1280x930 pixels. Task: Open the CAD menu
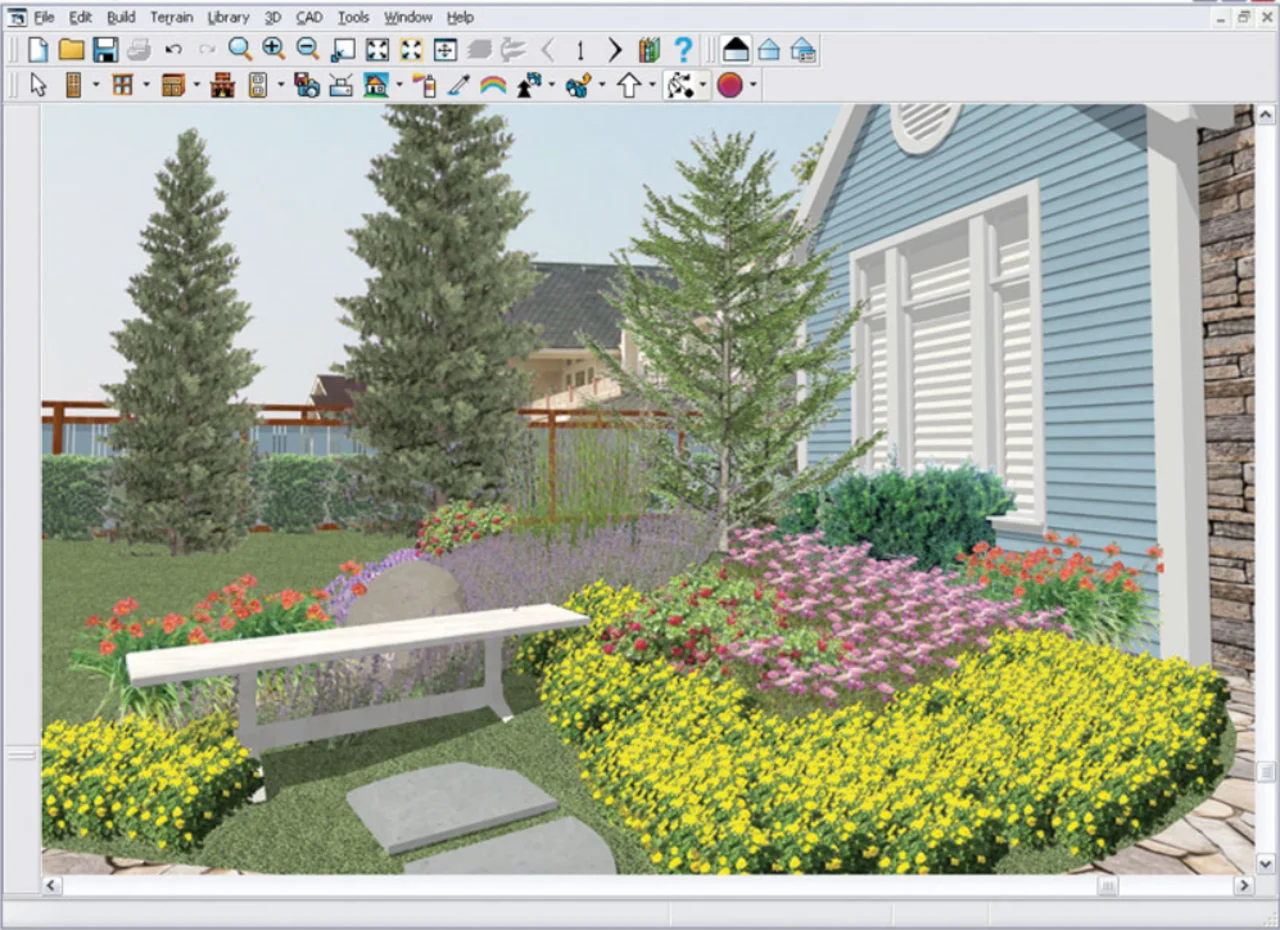309,17
